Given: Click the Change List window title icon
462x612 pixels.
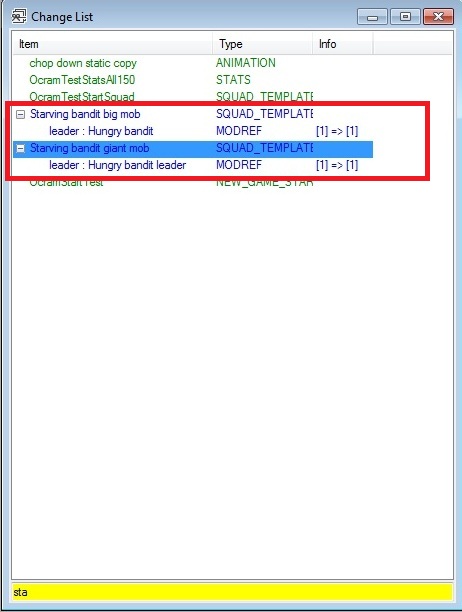Looking at the screenshot, I should [18, 17].
